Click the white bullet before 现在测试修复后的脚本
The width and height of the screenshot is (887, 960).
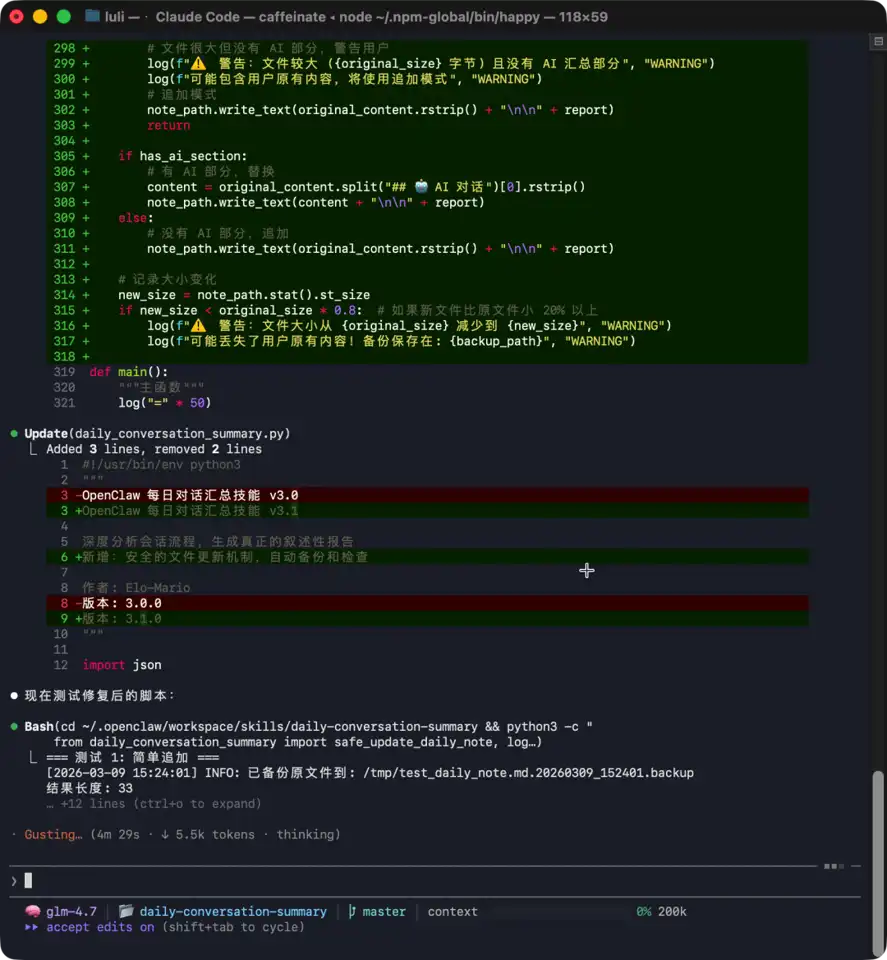click(14, 696)
